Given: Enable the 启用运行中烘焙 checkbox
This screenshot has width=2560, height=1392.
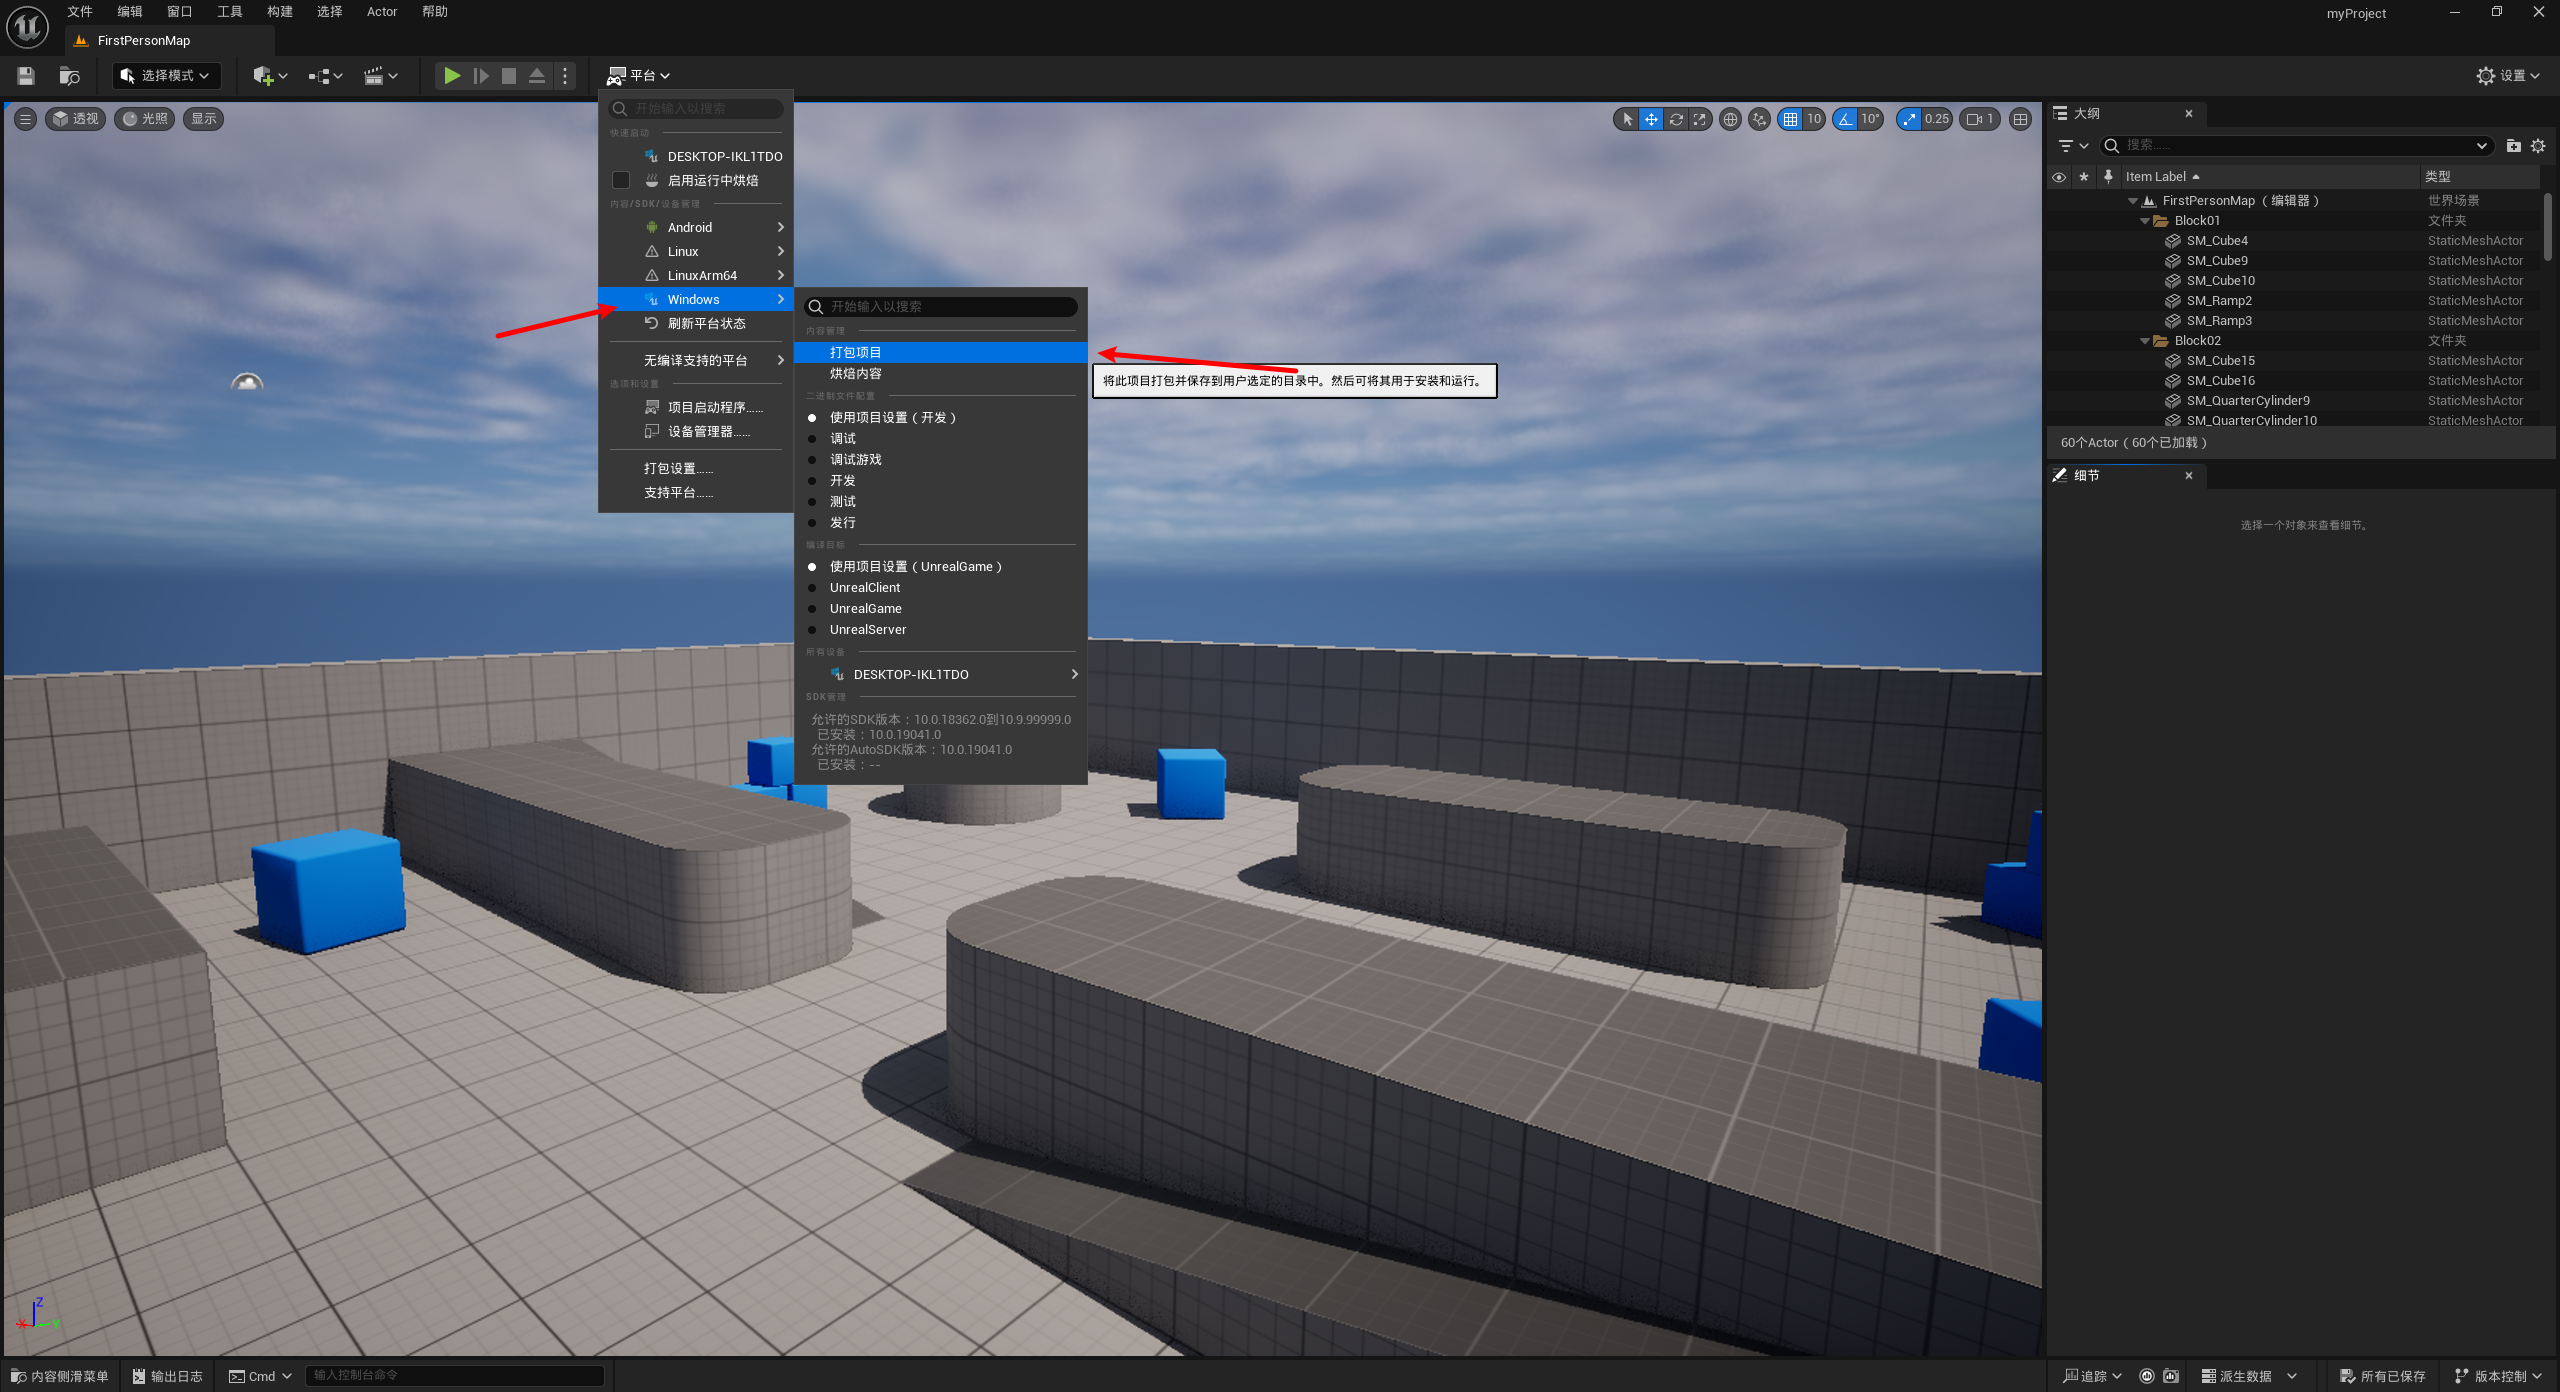Looking at the screenshot, I should coord(621,180).
